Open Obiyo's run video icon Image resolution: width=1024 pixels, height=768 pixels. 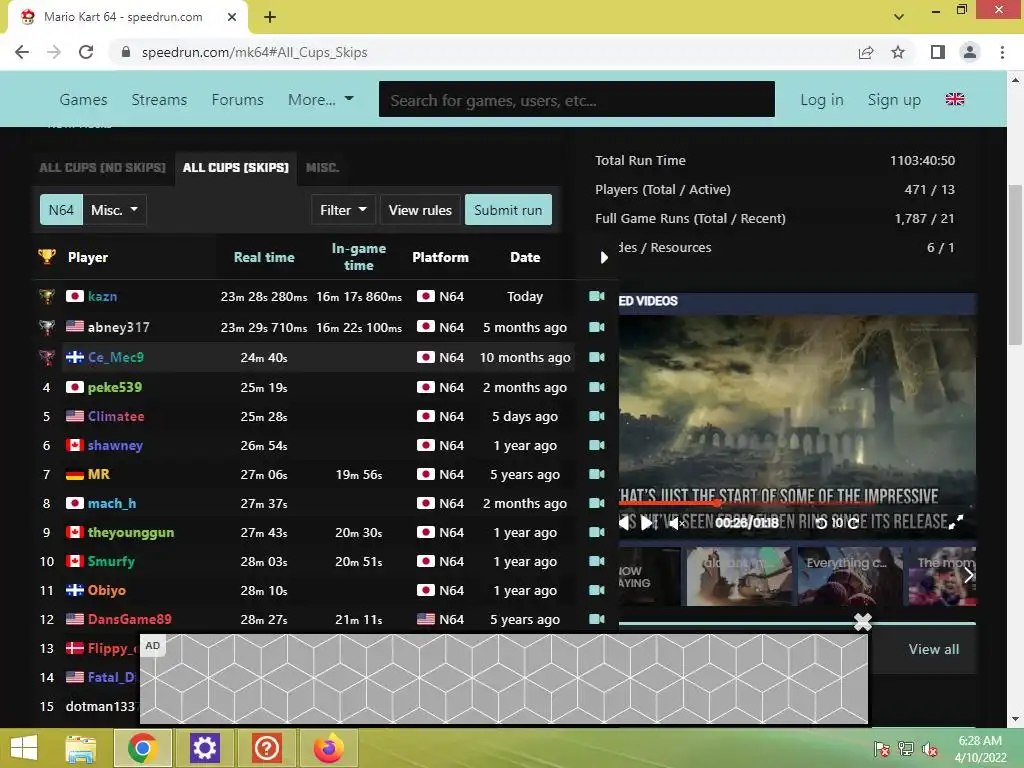596,590
